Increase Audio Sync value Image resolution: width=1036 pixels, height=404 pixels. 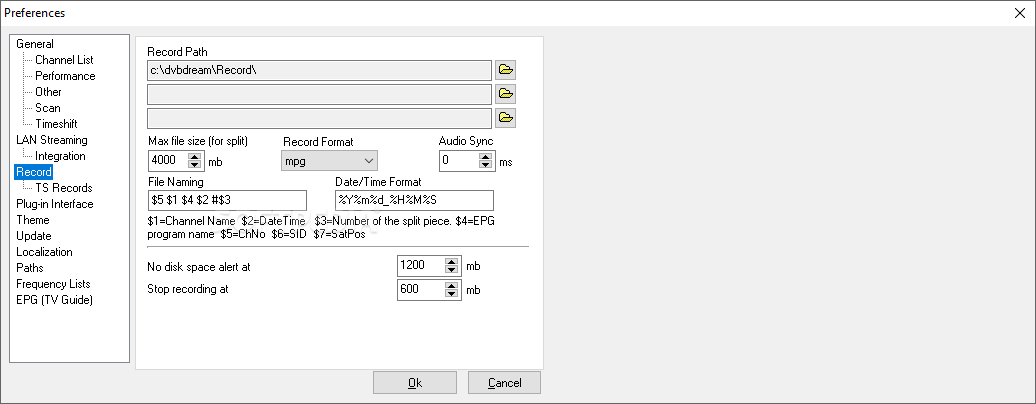(486, 157)
